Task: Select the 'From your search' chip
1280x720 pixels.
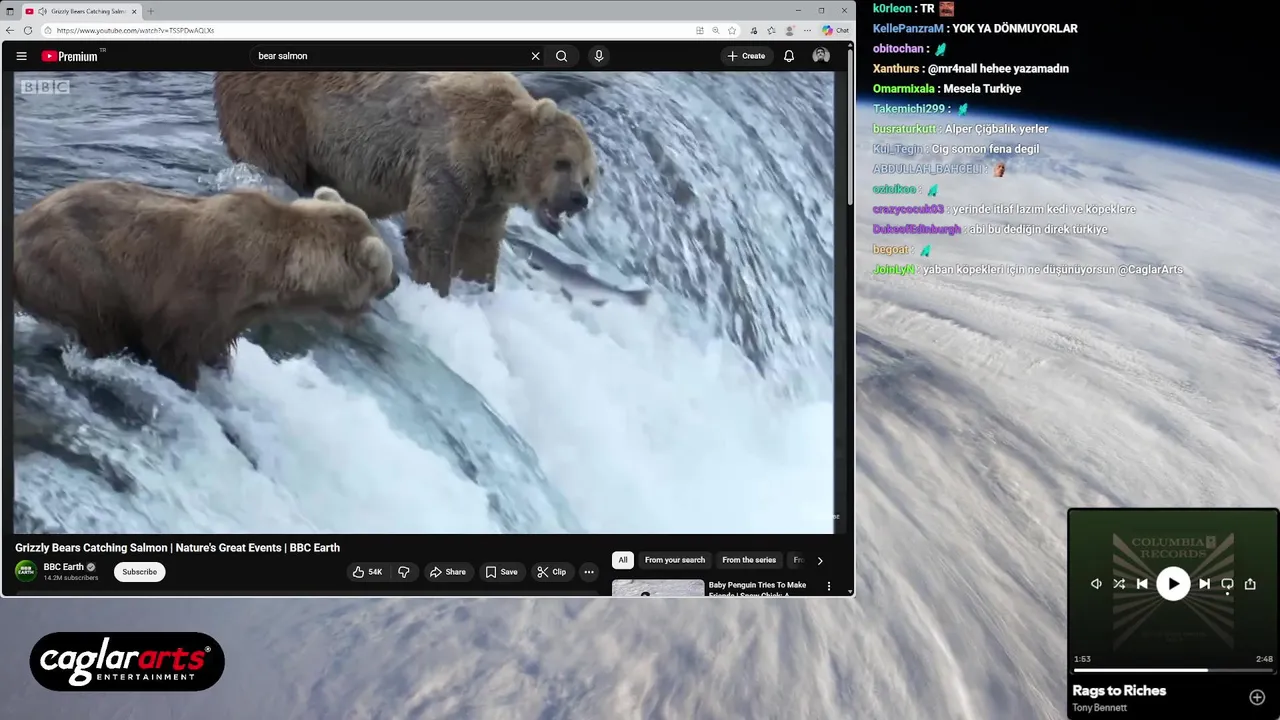Action: 675,560
